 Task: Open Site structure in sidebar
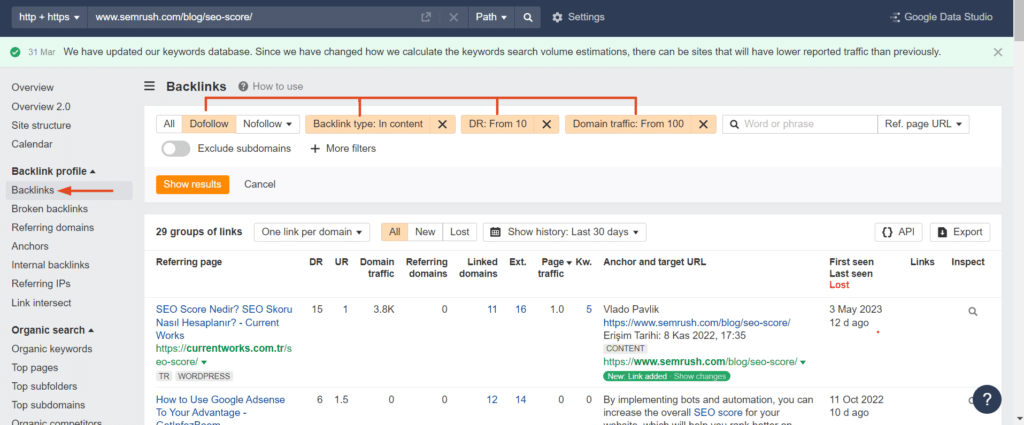41,125
